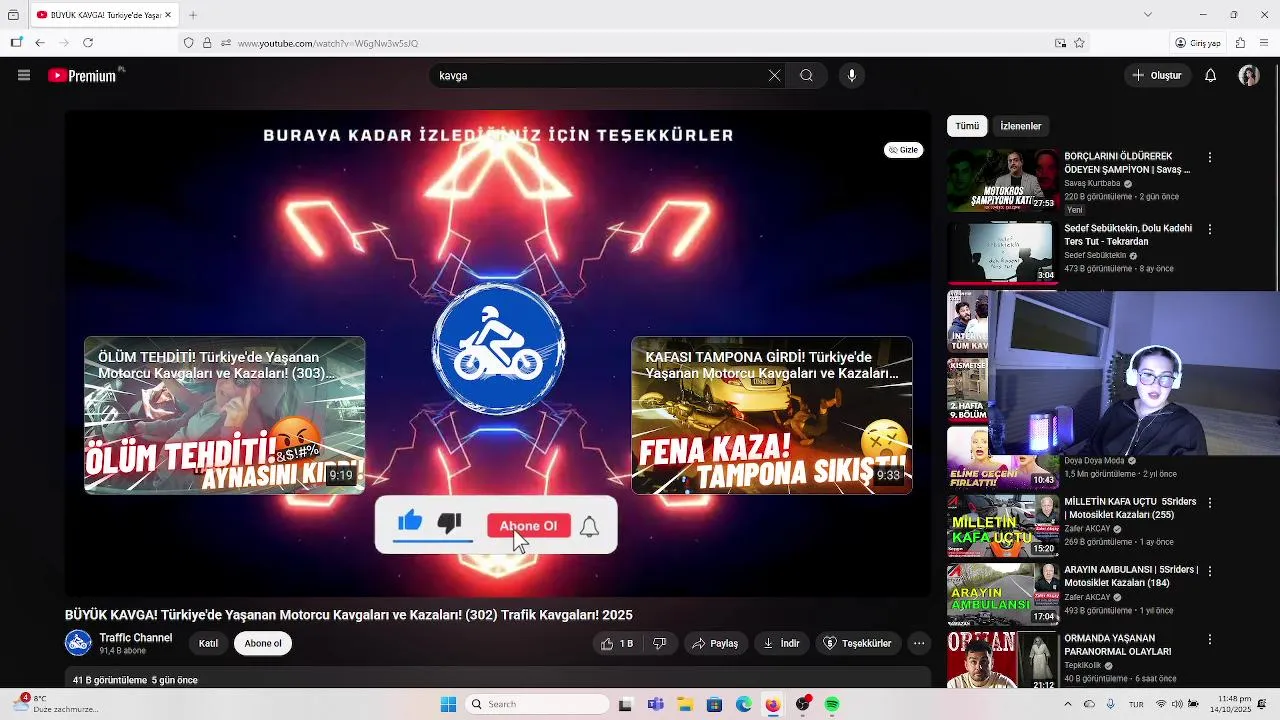Open options for BORÇLARINI ÖLDÜREREK video

pyautogui.click(x=1210, y=158)
